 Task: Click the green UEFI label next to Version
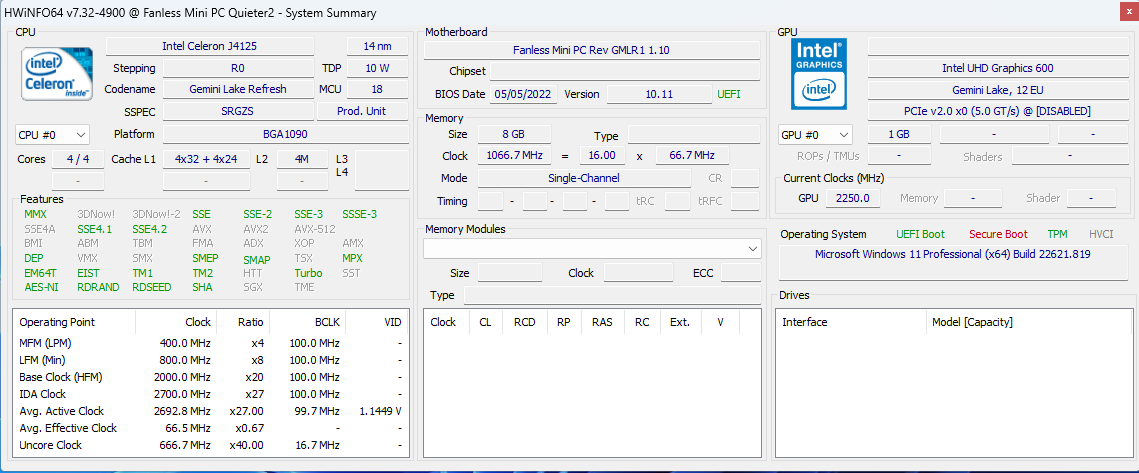[x=730, y=94]
